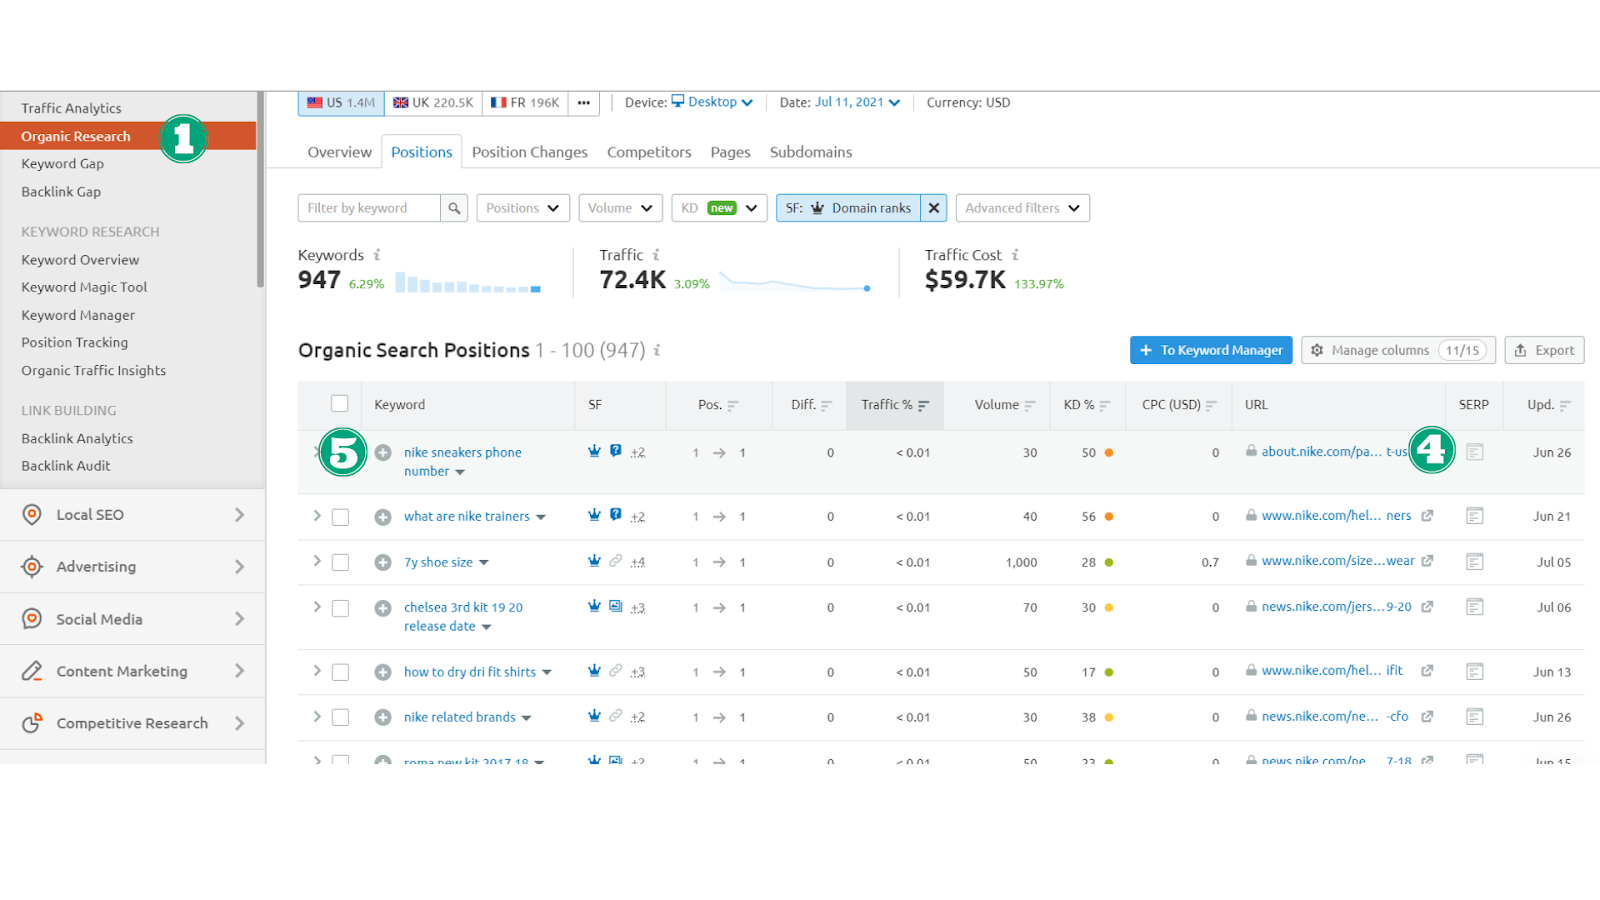This screenshot has height=900, width=1600.
Task: Click the Manage columns button
Action: (1398, 350)
